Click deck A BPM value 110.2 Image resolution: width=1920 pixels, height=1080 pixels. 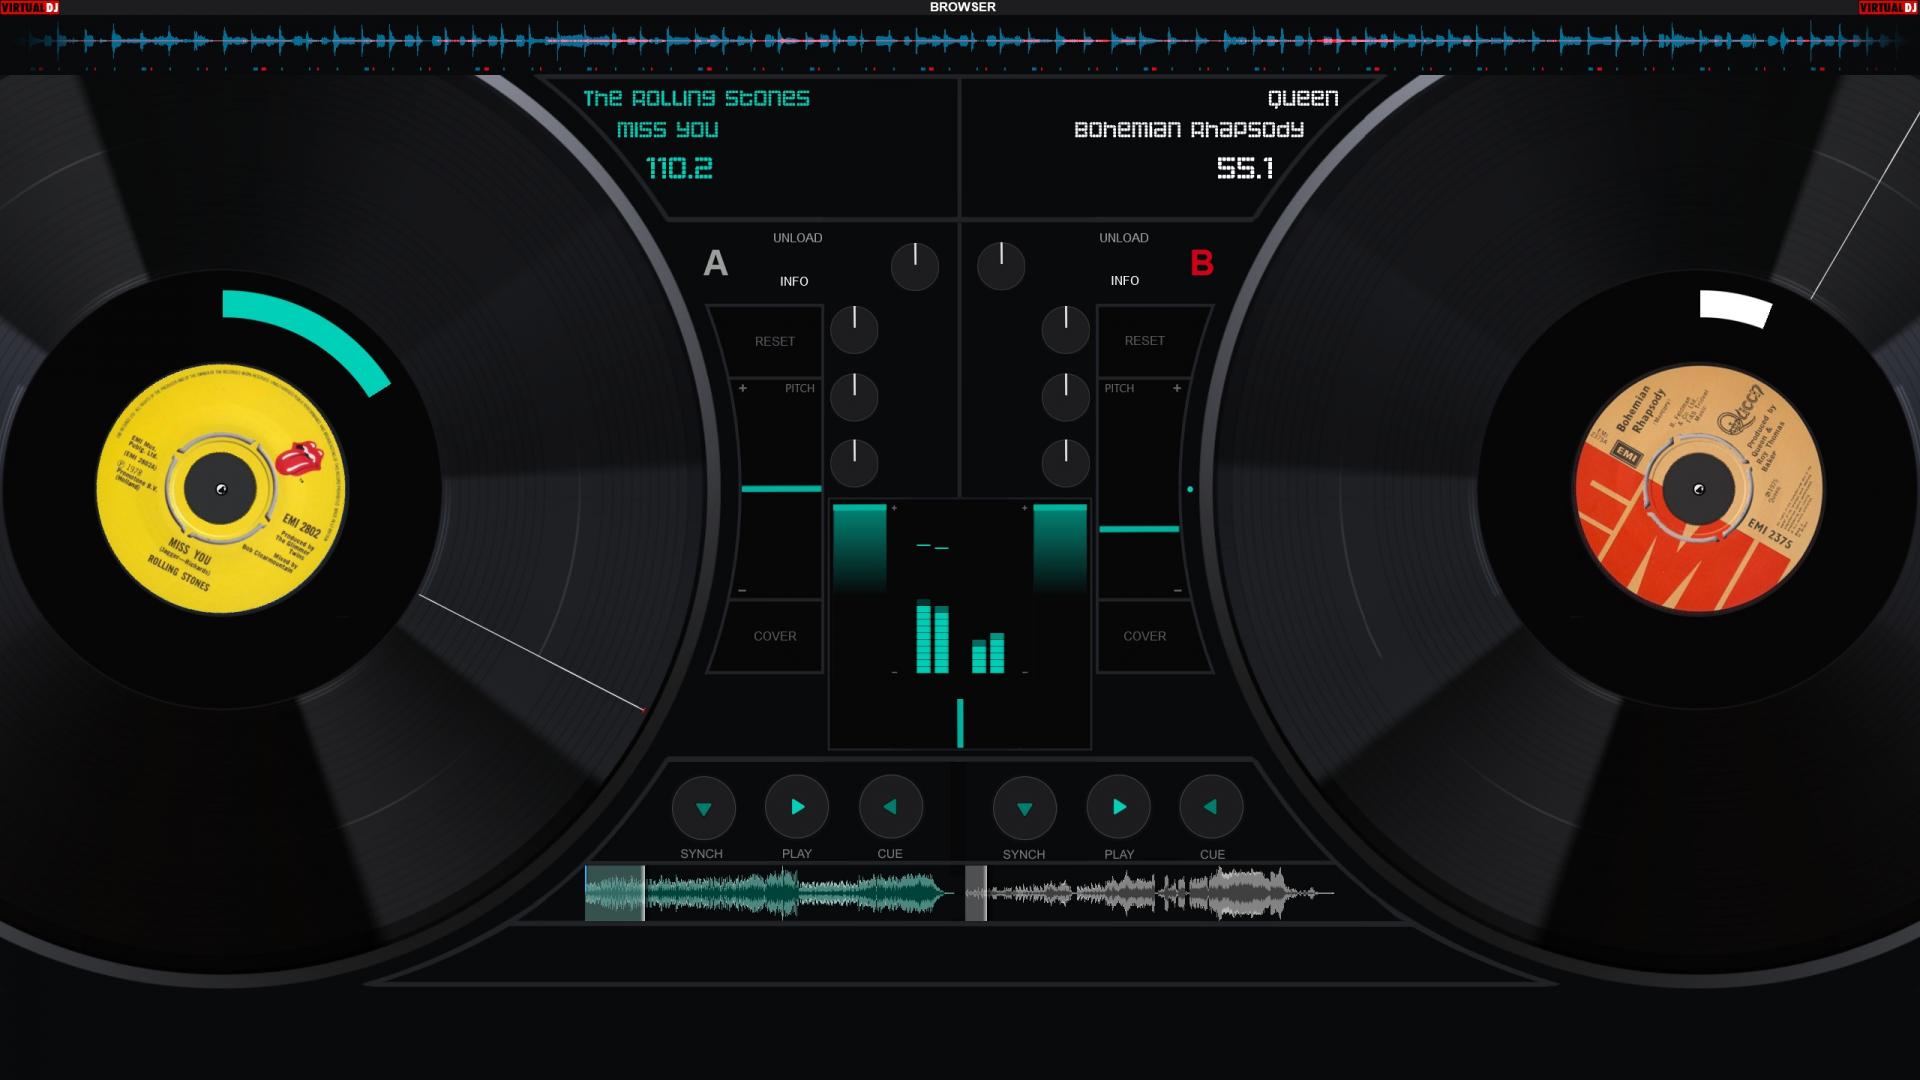click(680, 168)
